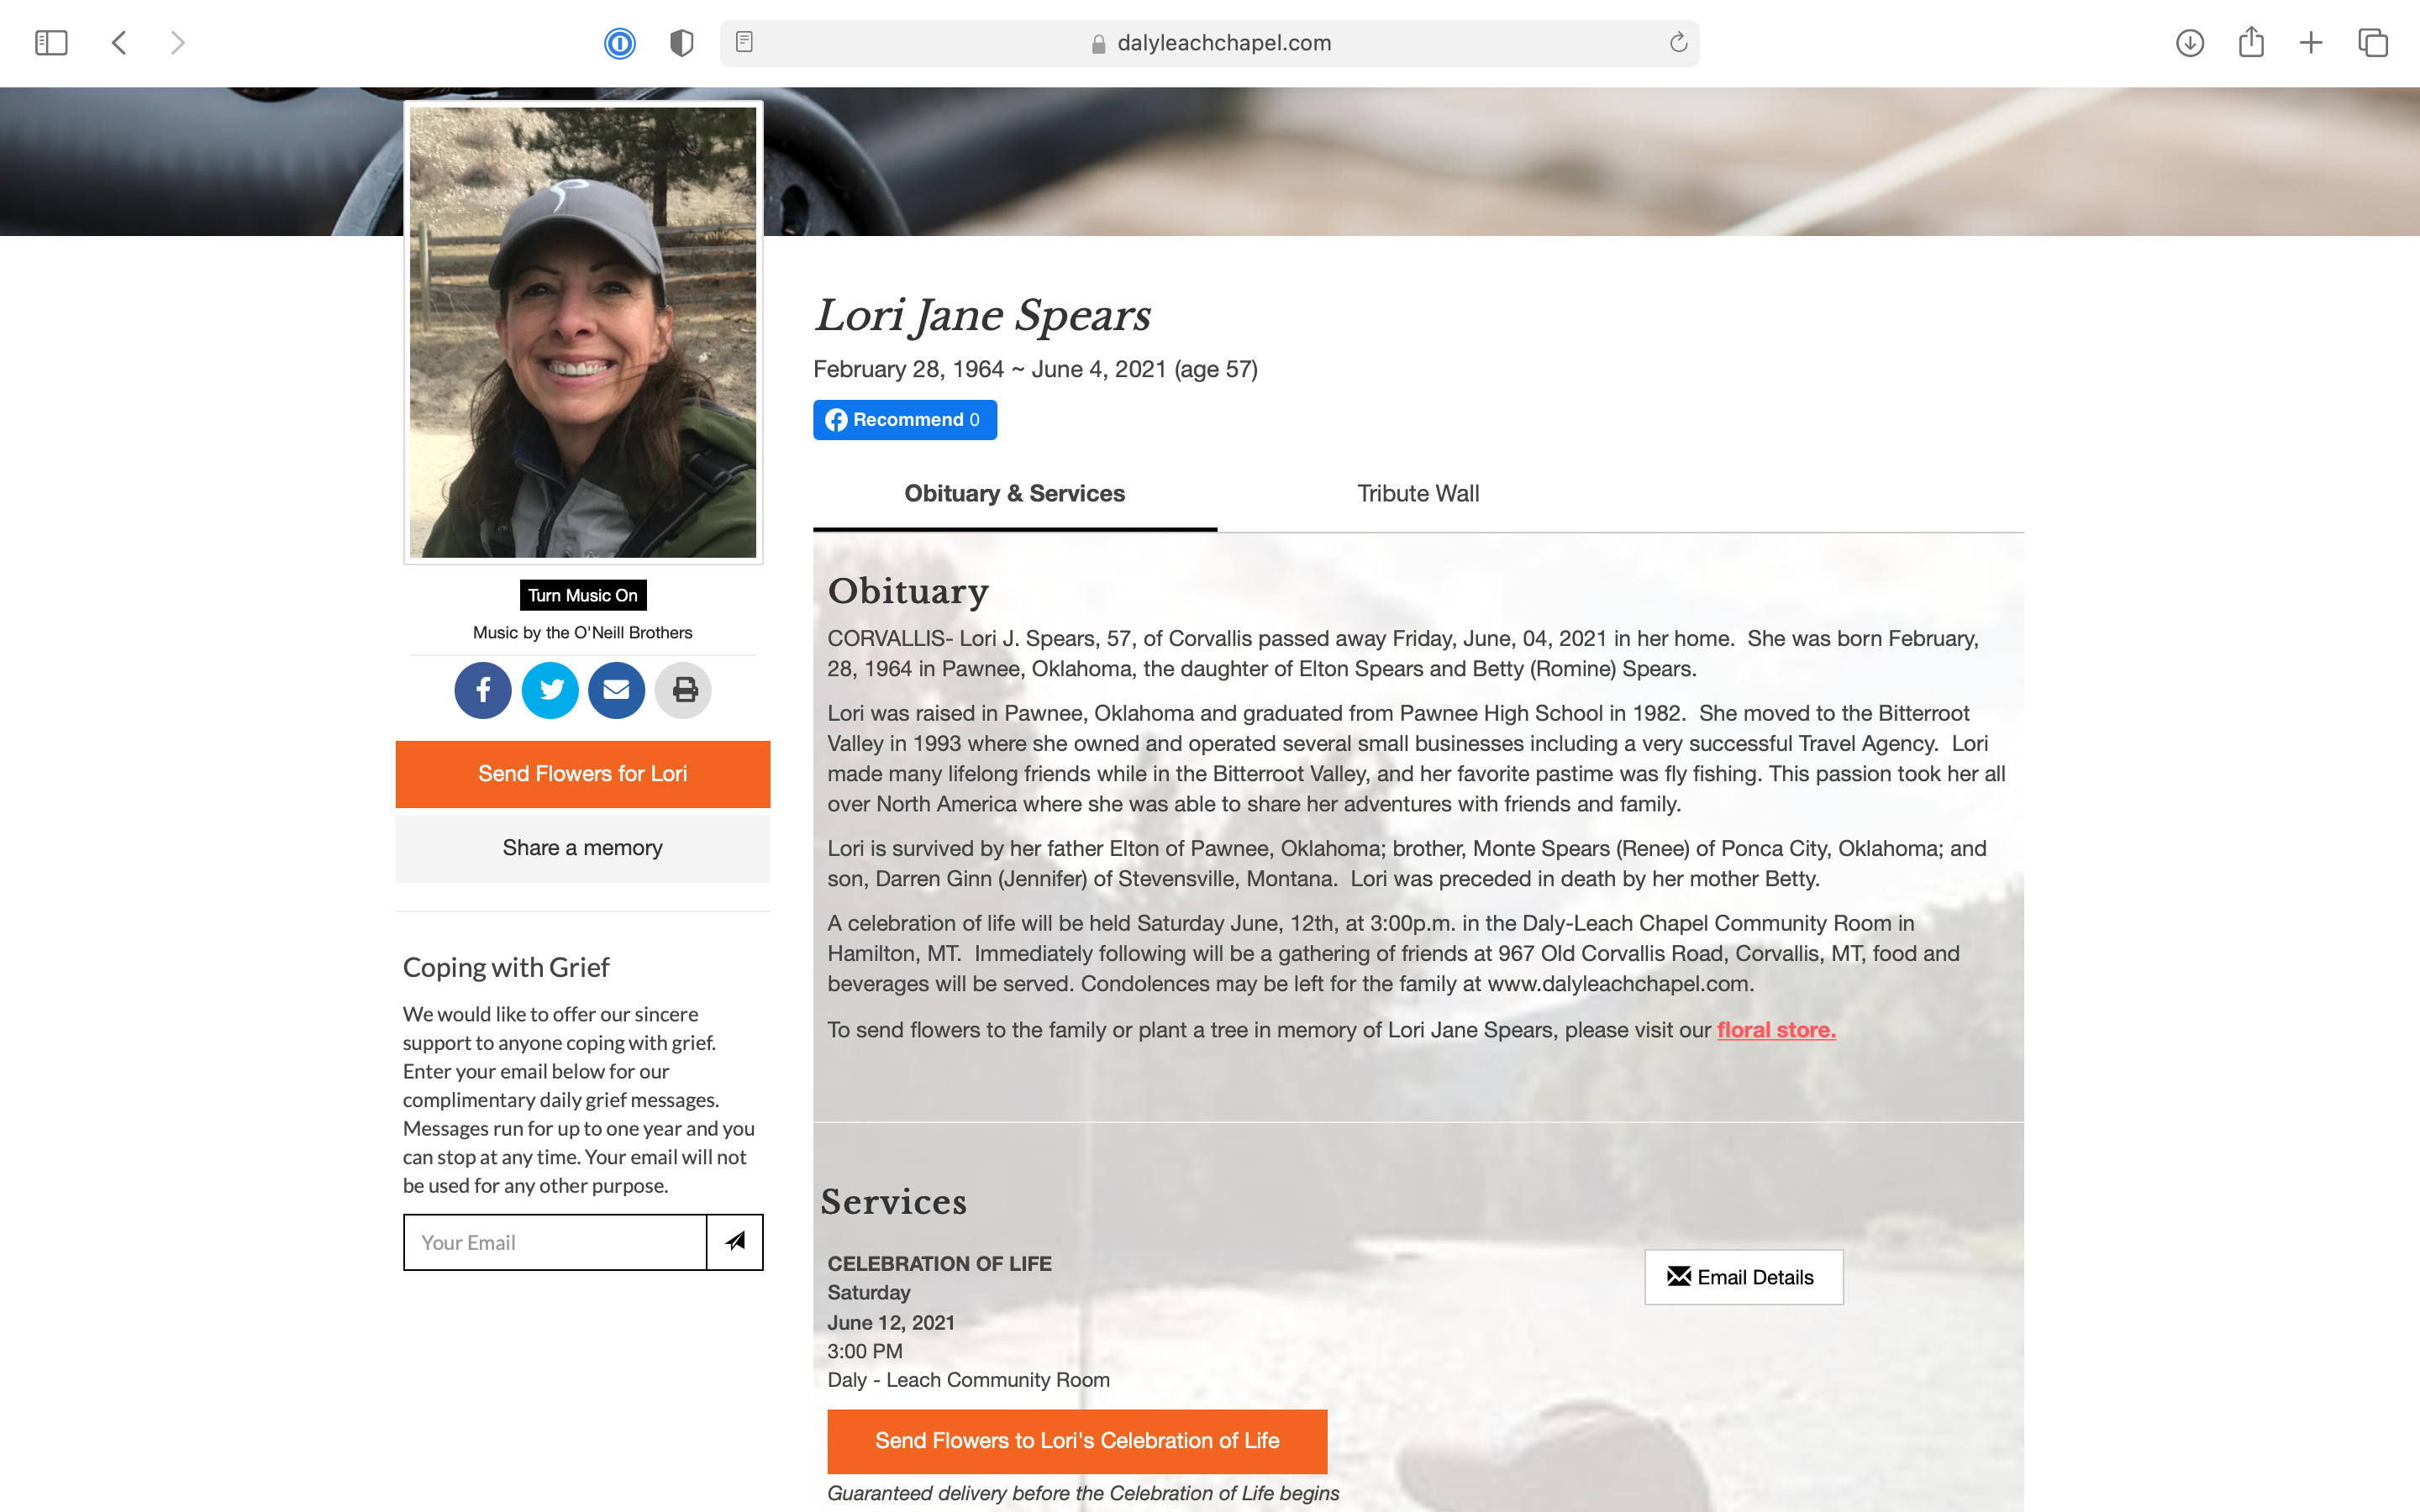Select the Obituary & Services tab

click(x=1015, y=493)
